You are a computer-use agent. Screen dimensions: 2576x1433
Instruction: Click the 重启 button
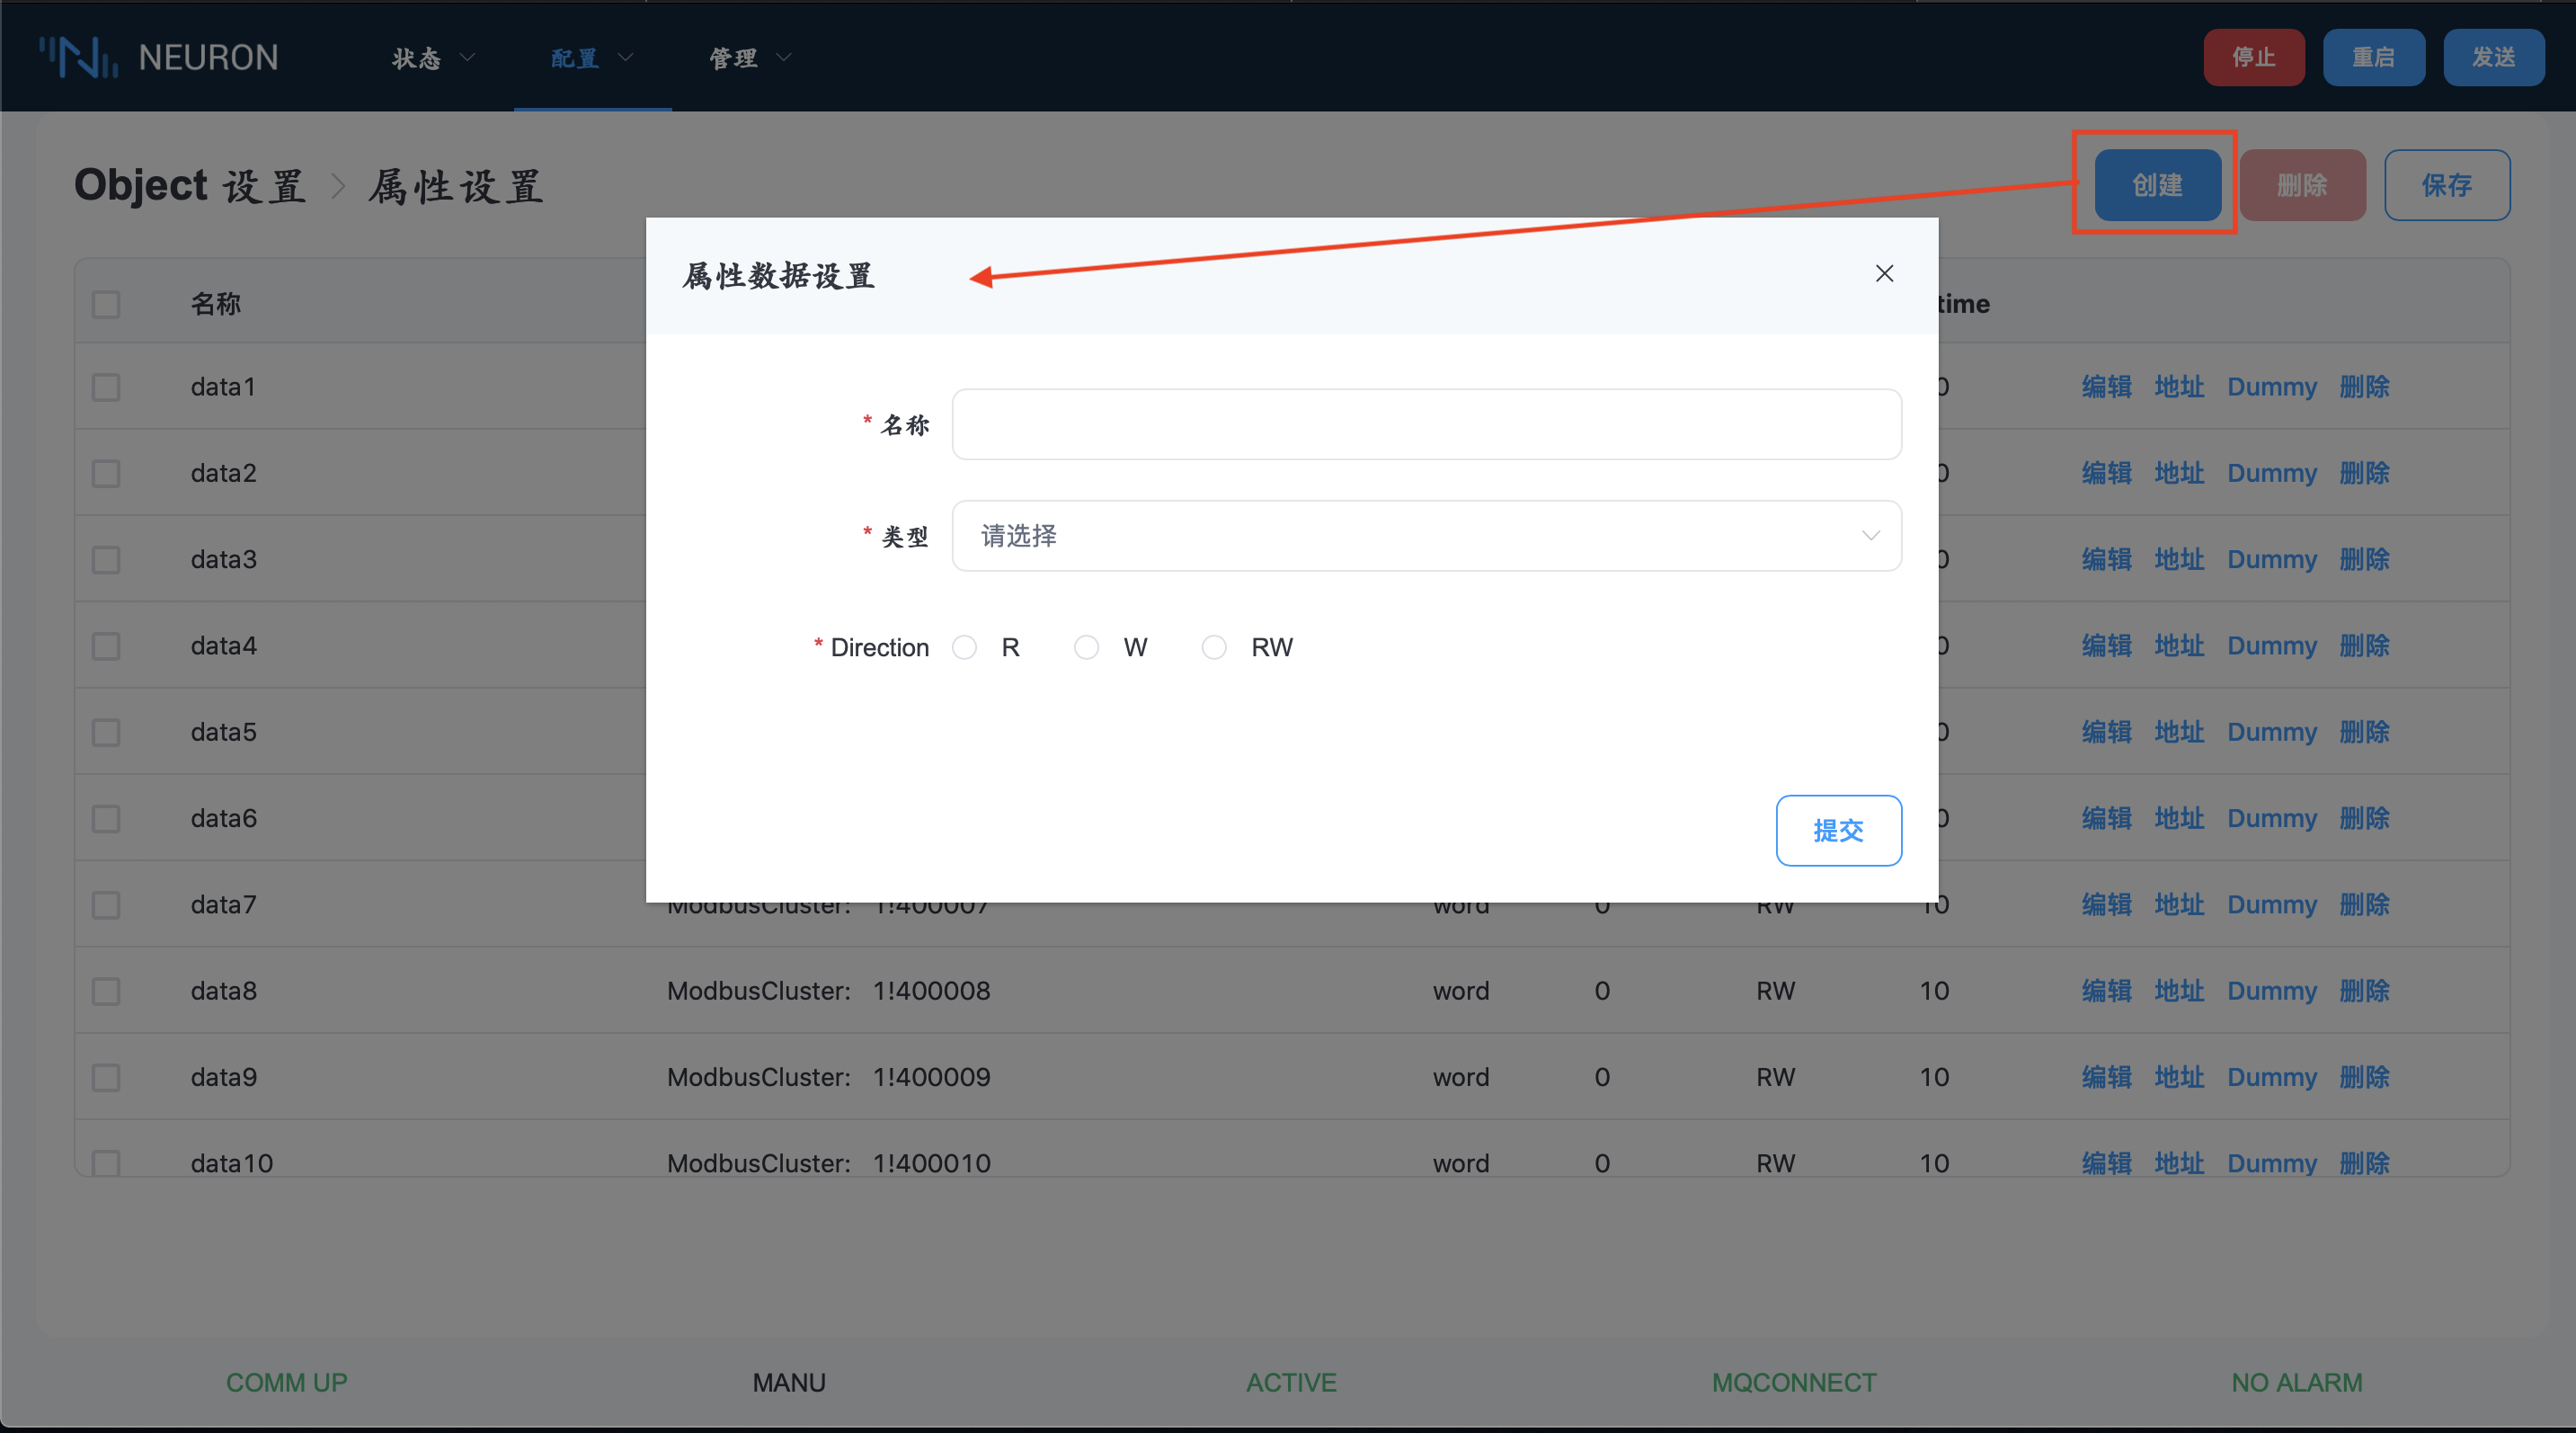click(2374, 57)
